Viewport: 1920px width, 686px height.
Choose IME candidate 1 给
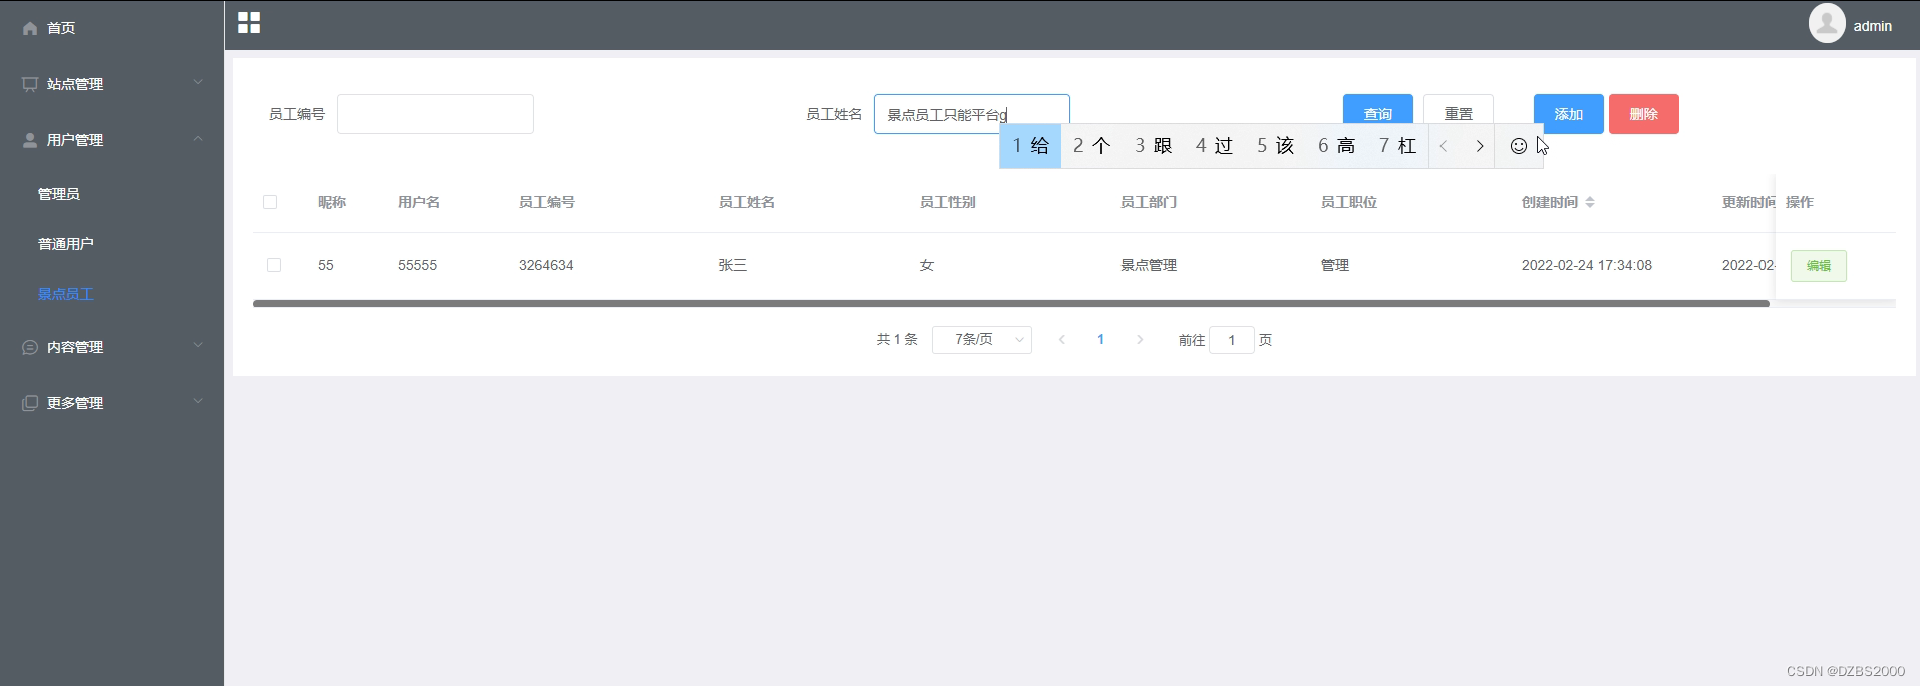1030,146
